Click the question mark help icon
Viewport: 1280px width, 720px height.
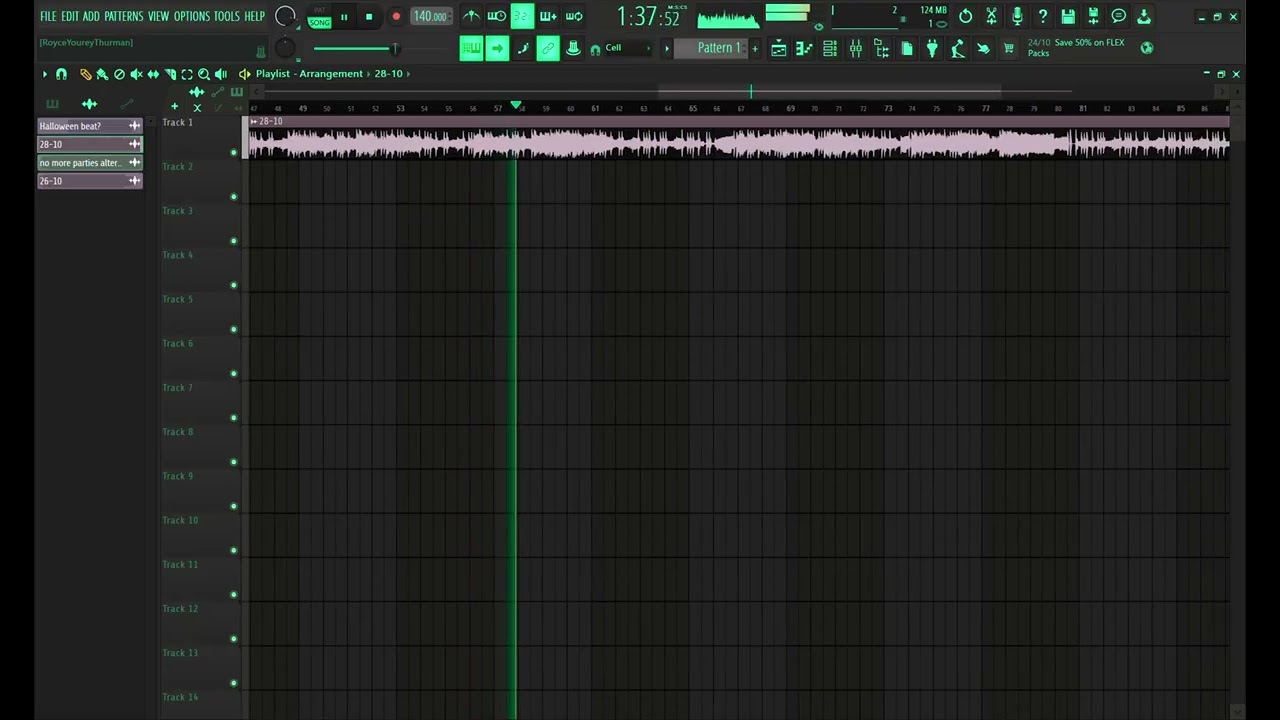pyautogui.click(x=1042, y=16)
